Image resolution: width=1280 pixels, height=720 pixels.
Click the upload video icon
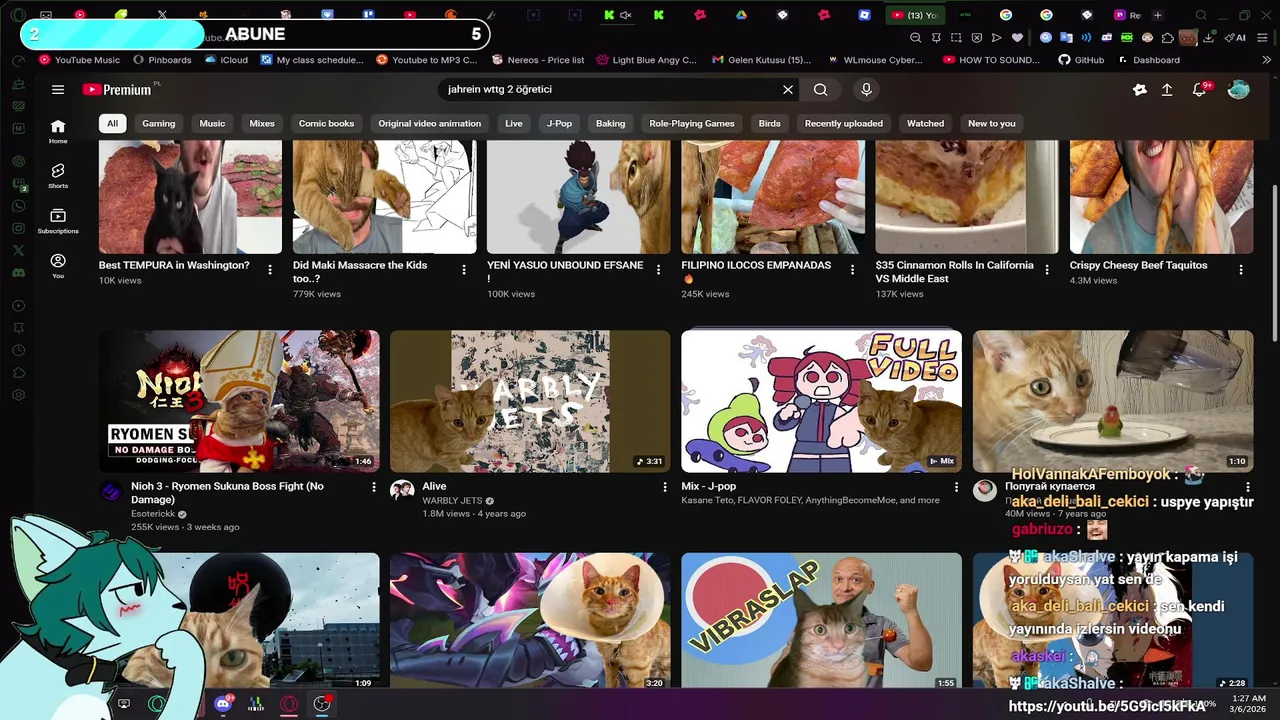[1167, 89]
